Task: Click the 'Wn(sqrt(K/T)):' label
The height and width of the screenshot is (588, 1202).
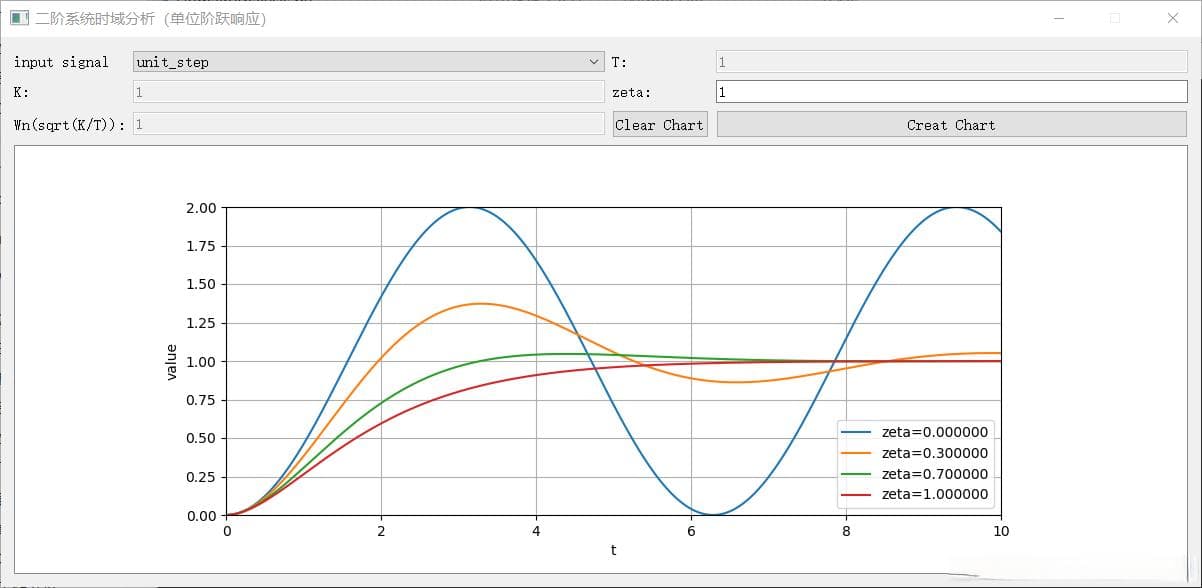Action: click(70, 125)
